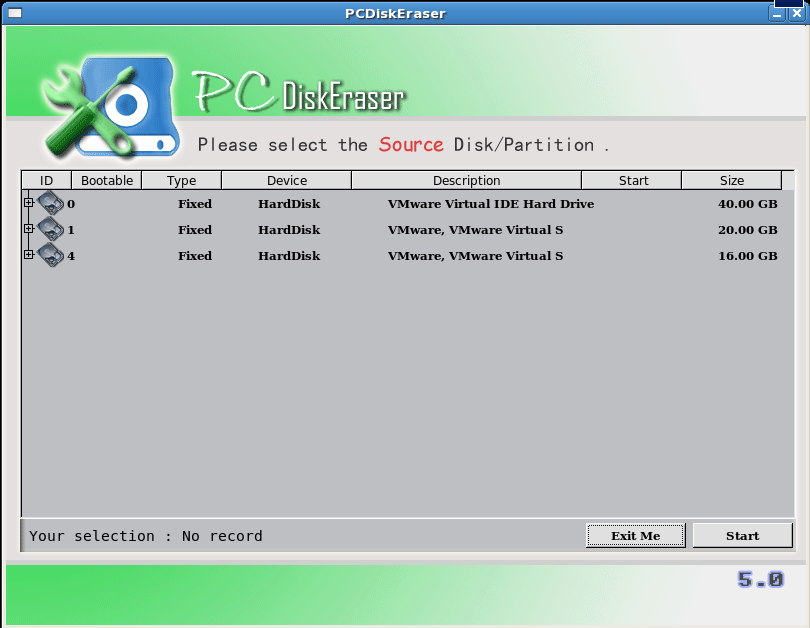
Task: Close the PCDiskEraser window
Action: 797,13
